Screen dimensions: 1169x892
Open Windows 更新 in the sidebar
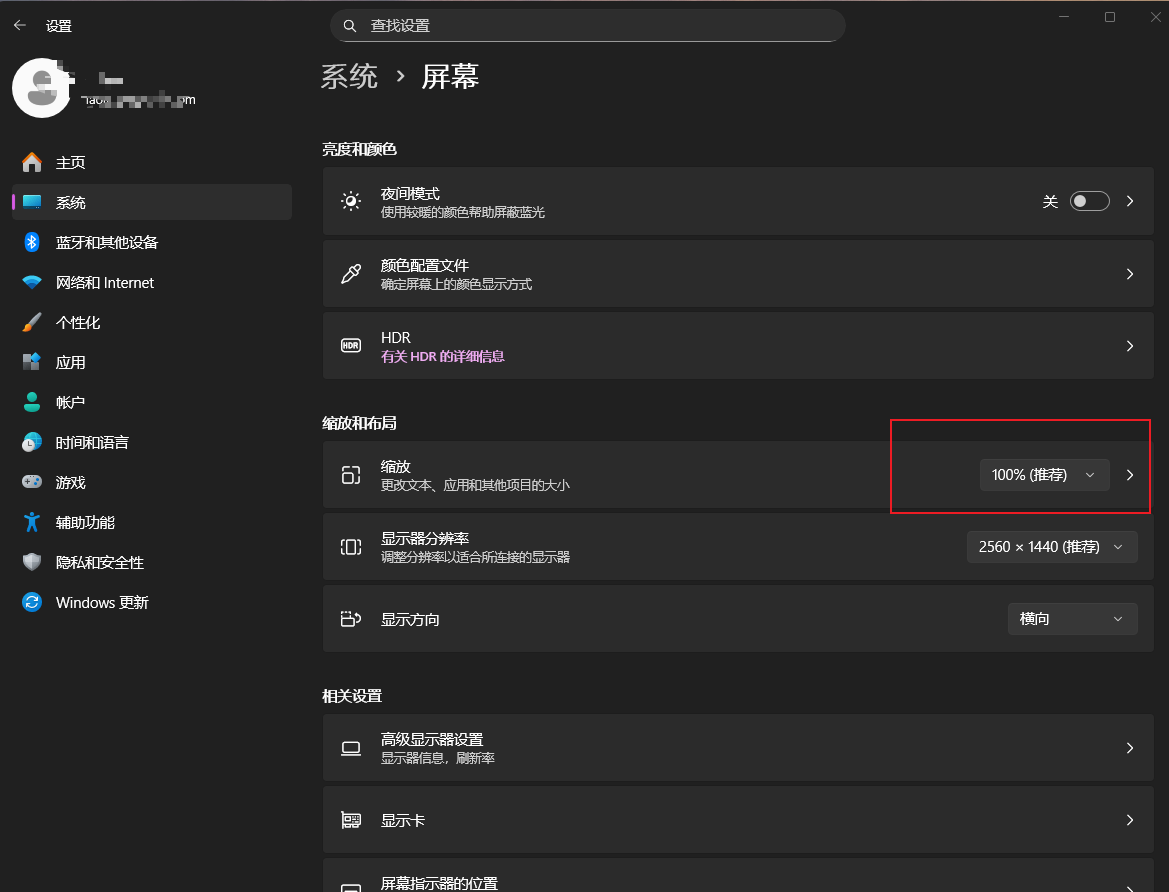(152, 603)
